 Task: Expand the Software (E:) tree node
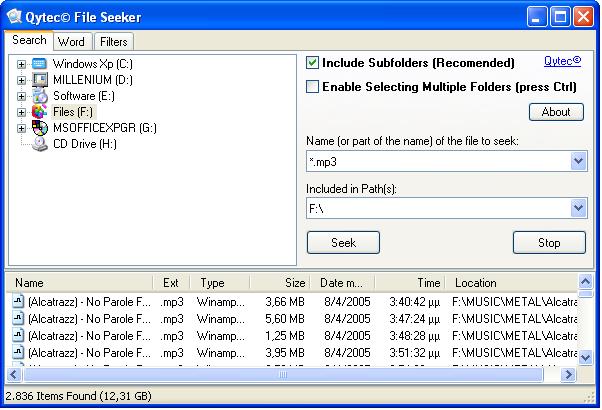click(21, 96)
